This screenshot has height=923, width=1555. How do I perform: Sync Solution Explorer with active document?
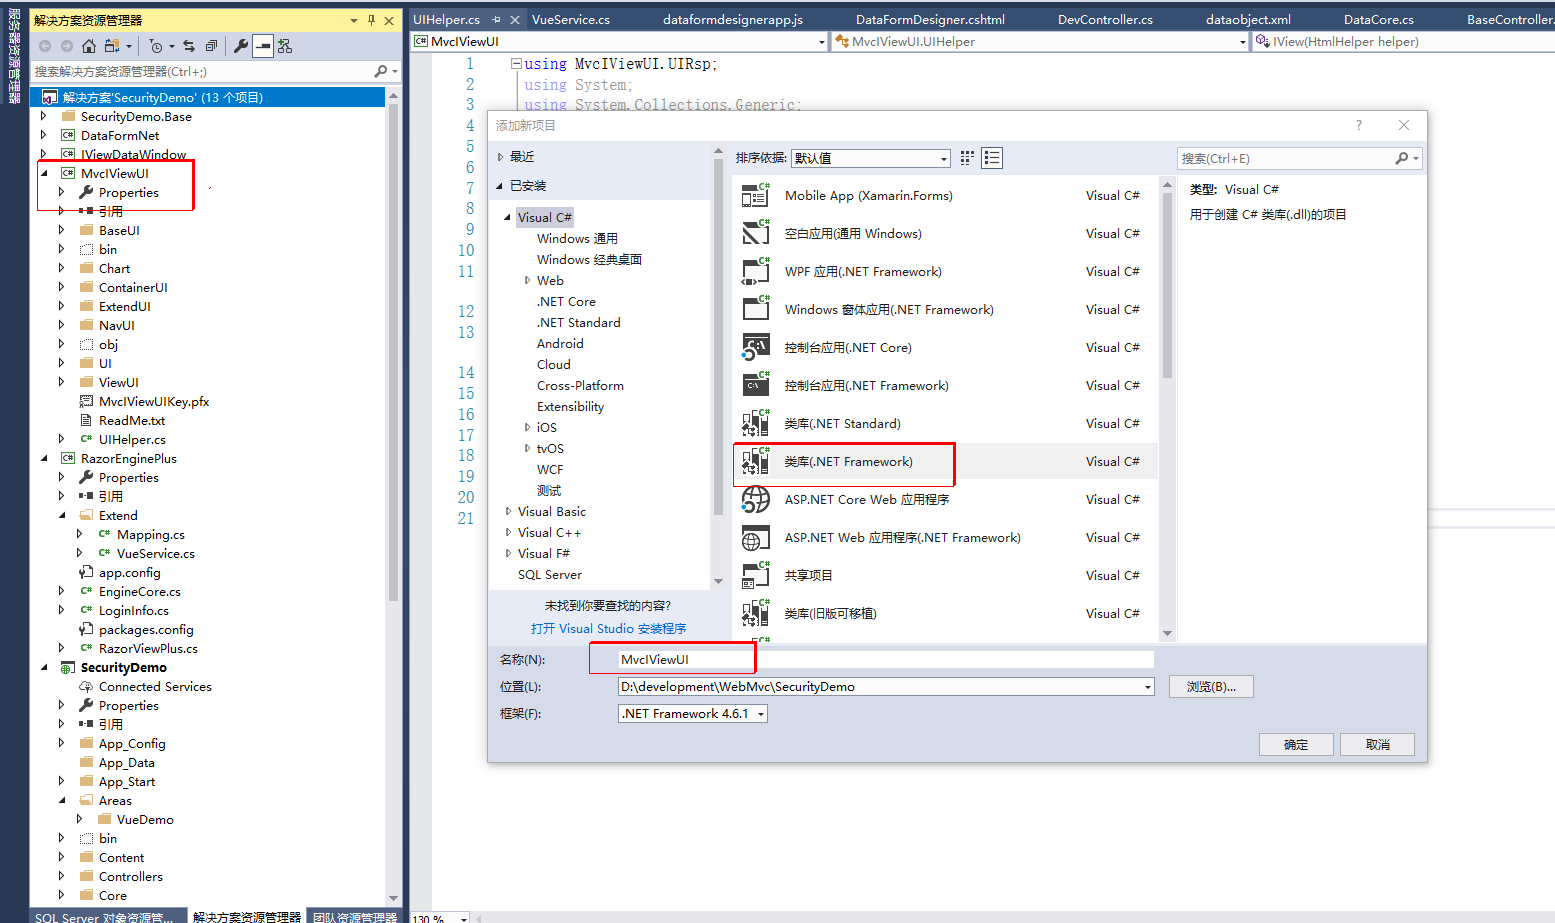click(x=189, y=45)
